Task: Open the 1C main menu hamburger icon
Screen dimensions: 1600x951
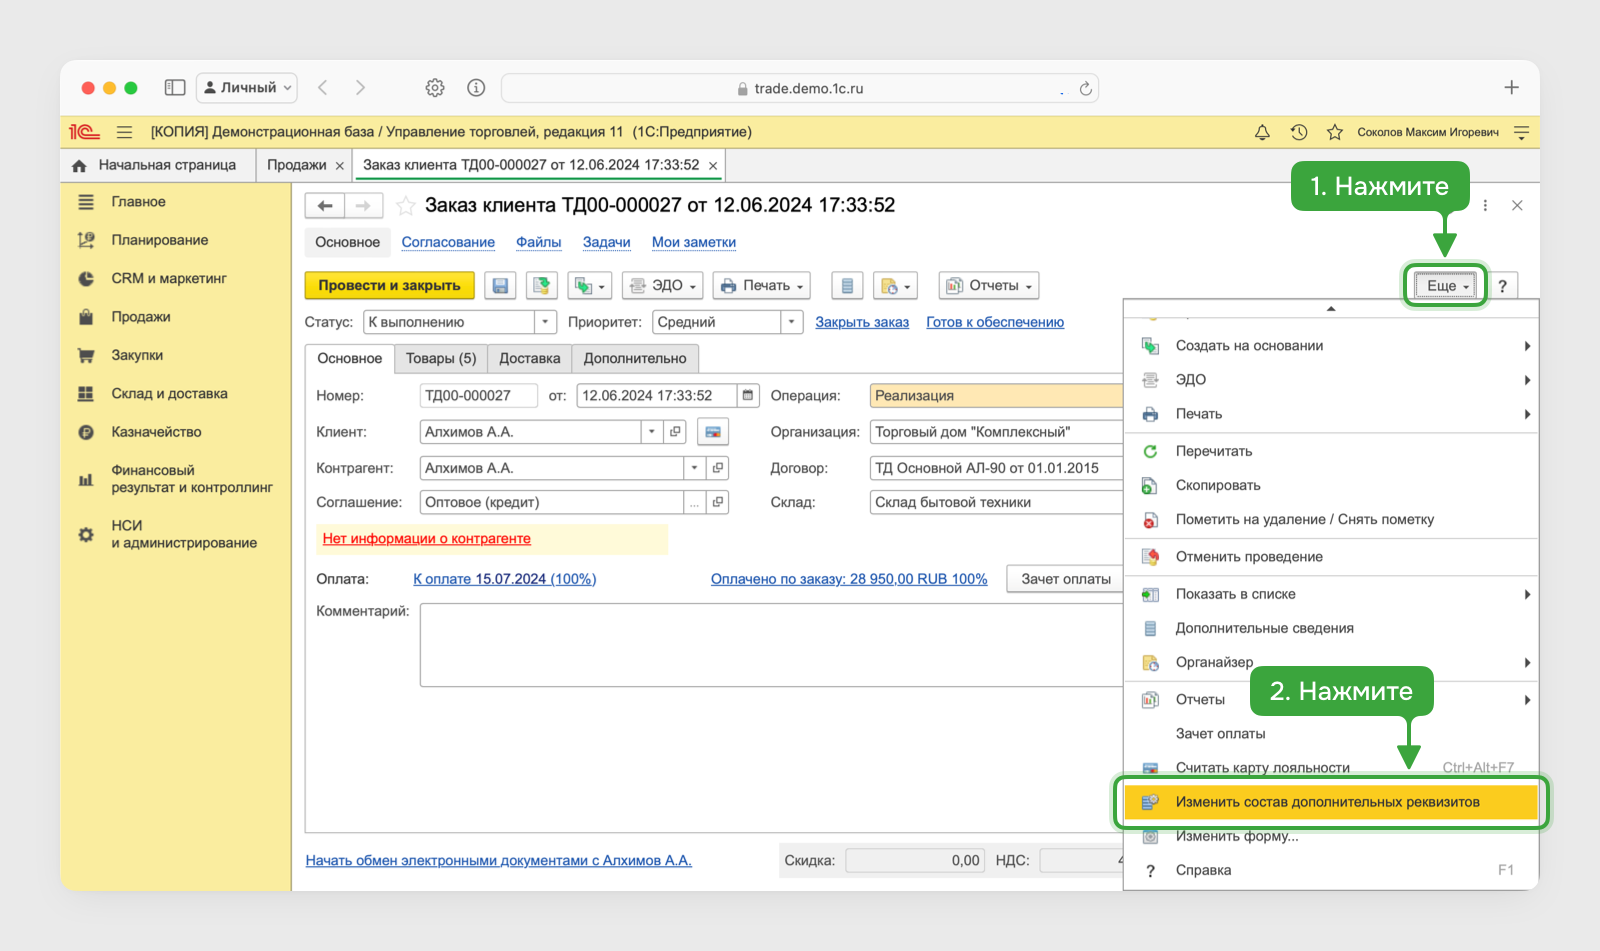Action: tap(124, 132)
